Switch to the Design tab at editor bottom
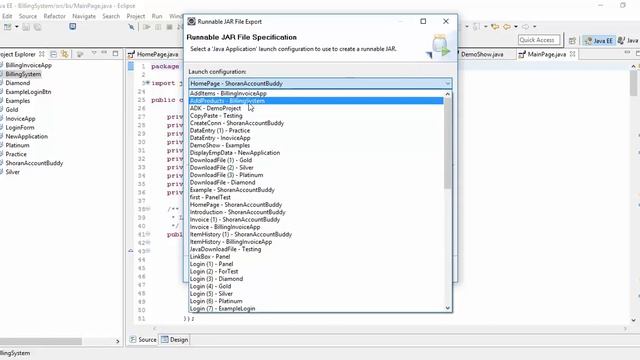640x360 pixels. click(x=175, y=340)
